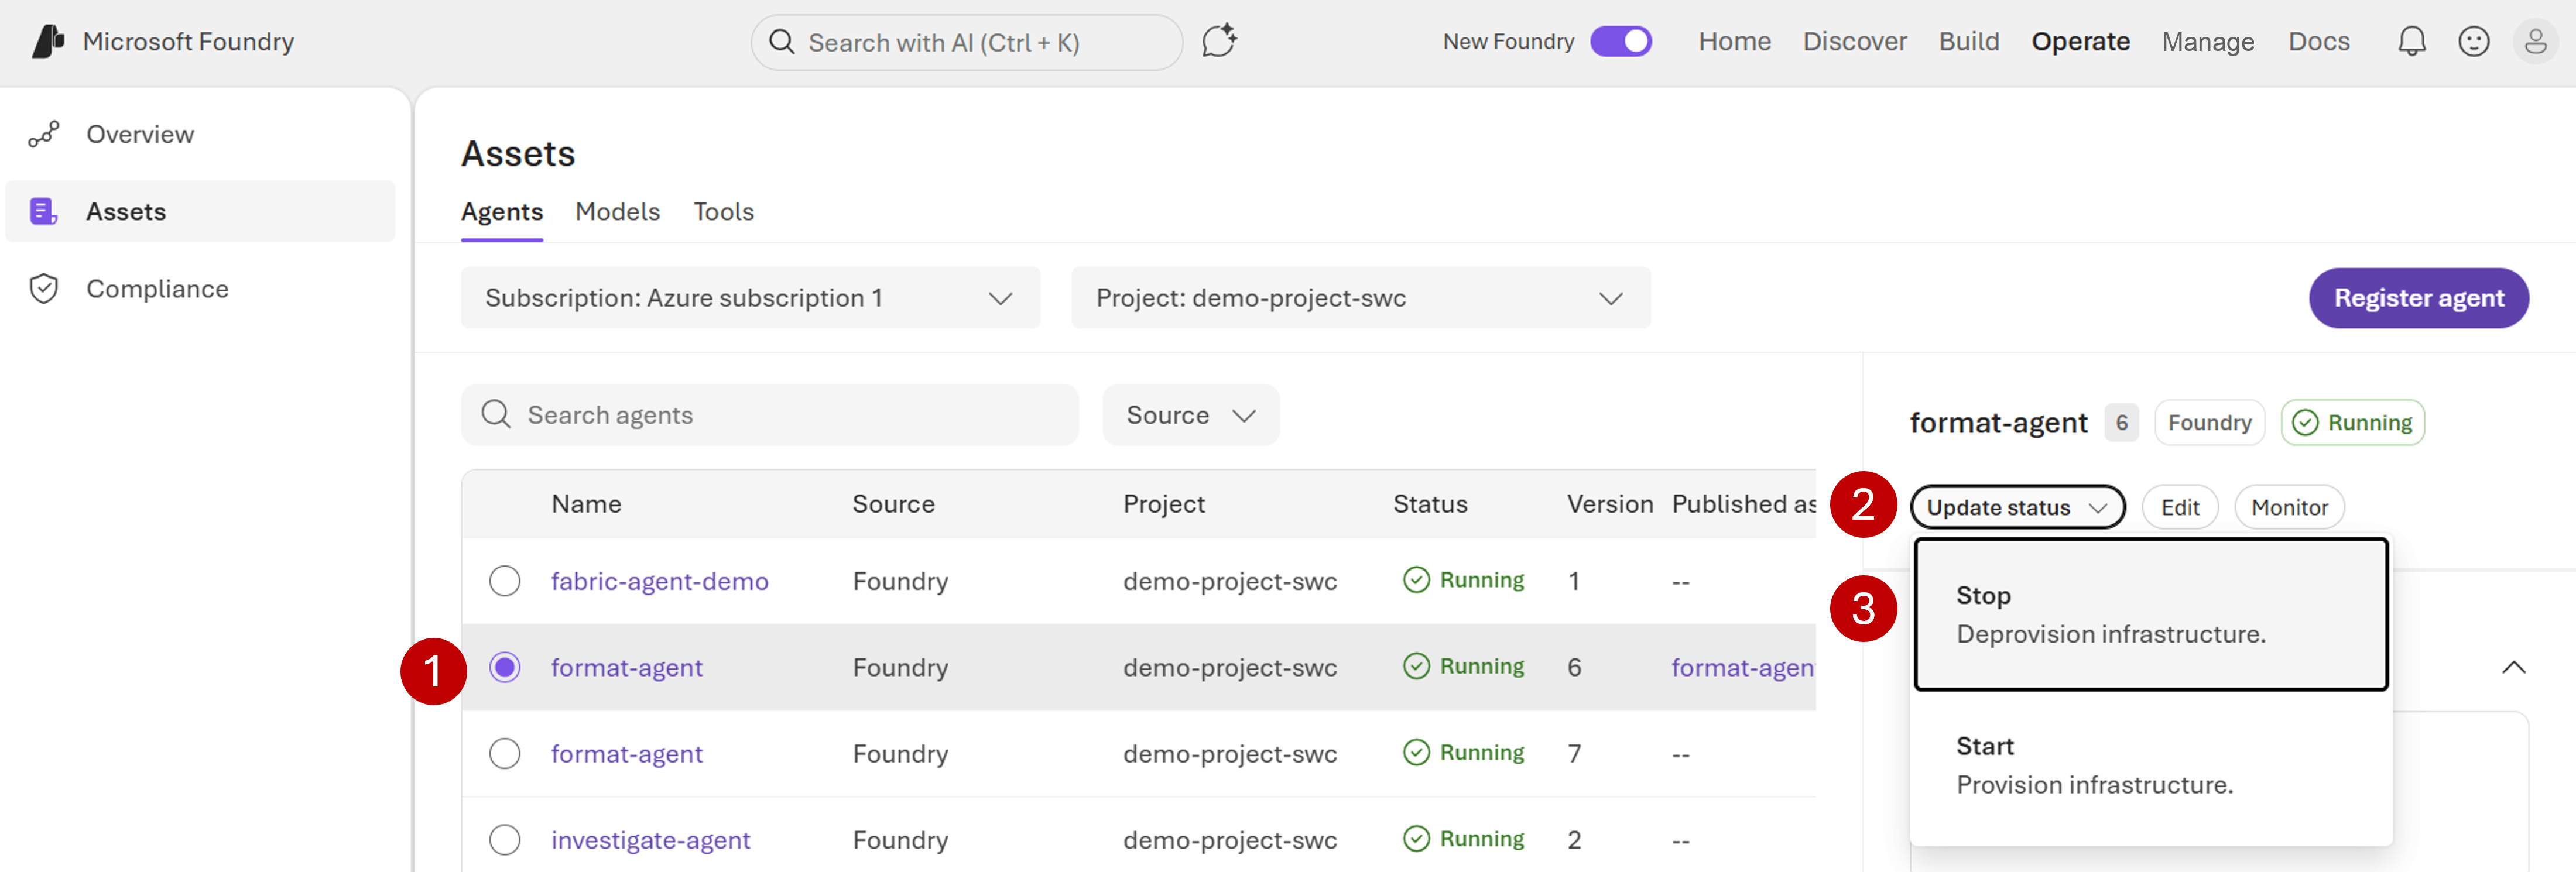This screenshot has width=2576, height=872.
Task: Select the investigate-agent radio button
Action: pyautogui.click(x=505, y=839)
